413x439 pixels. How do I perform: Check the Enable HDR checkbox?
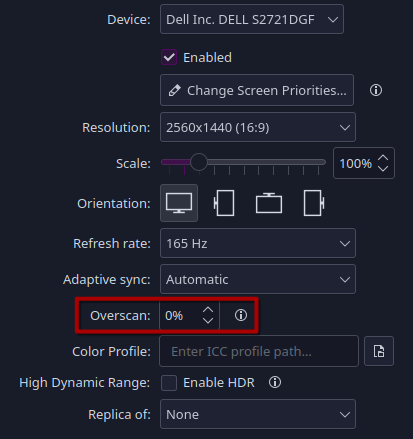point(169,383)
